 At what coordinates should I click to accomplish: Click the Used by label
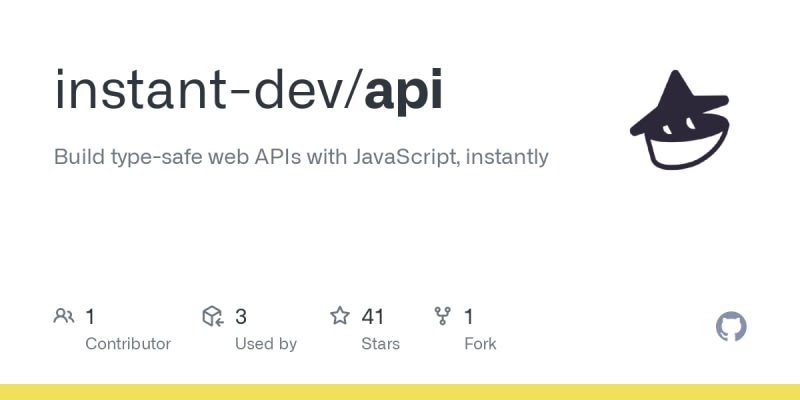pyautogui.click(x=266, y=344)
